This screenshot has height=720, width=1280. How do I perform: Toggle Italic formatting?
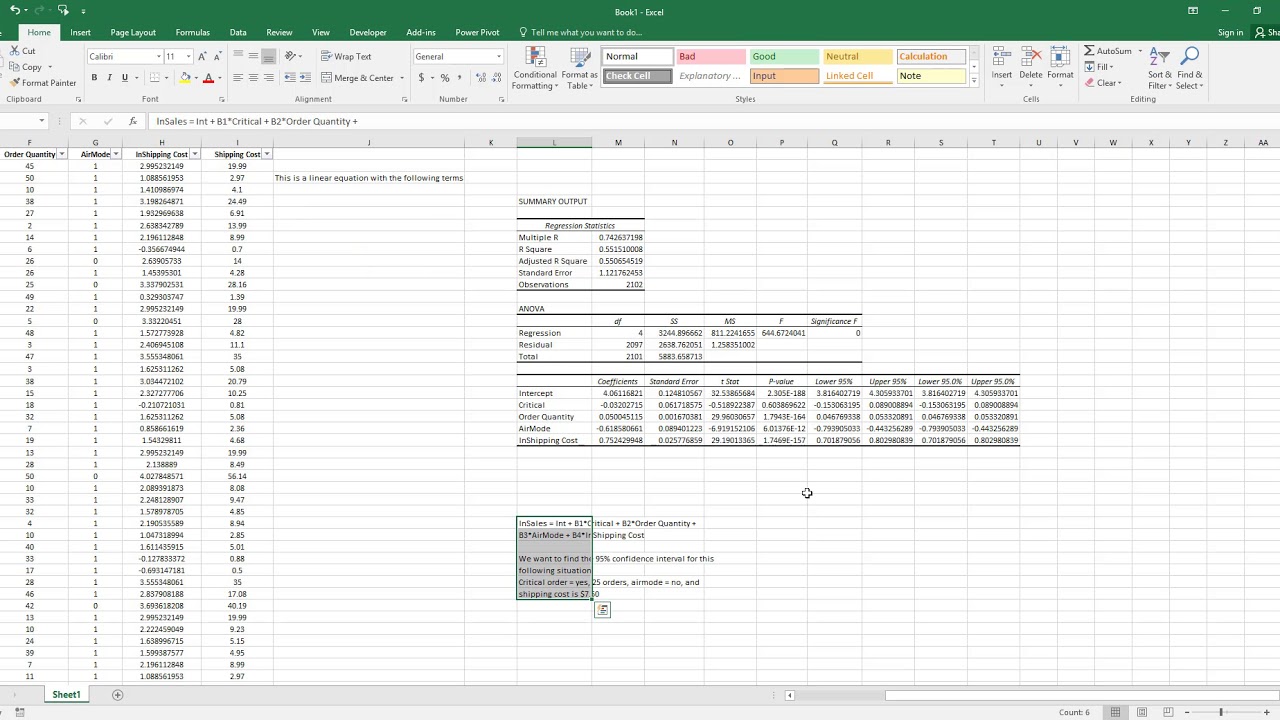point(109,78)
